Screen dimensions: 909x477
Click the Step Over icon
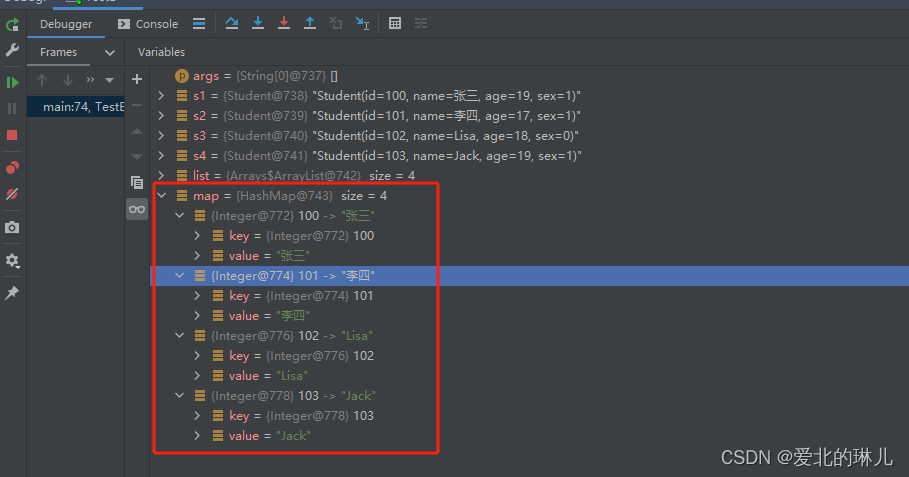coord(232,23)
